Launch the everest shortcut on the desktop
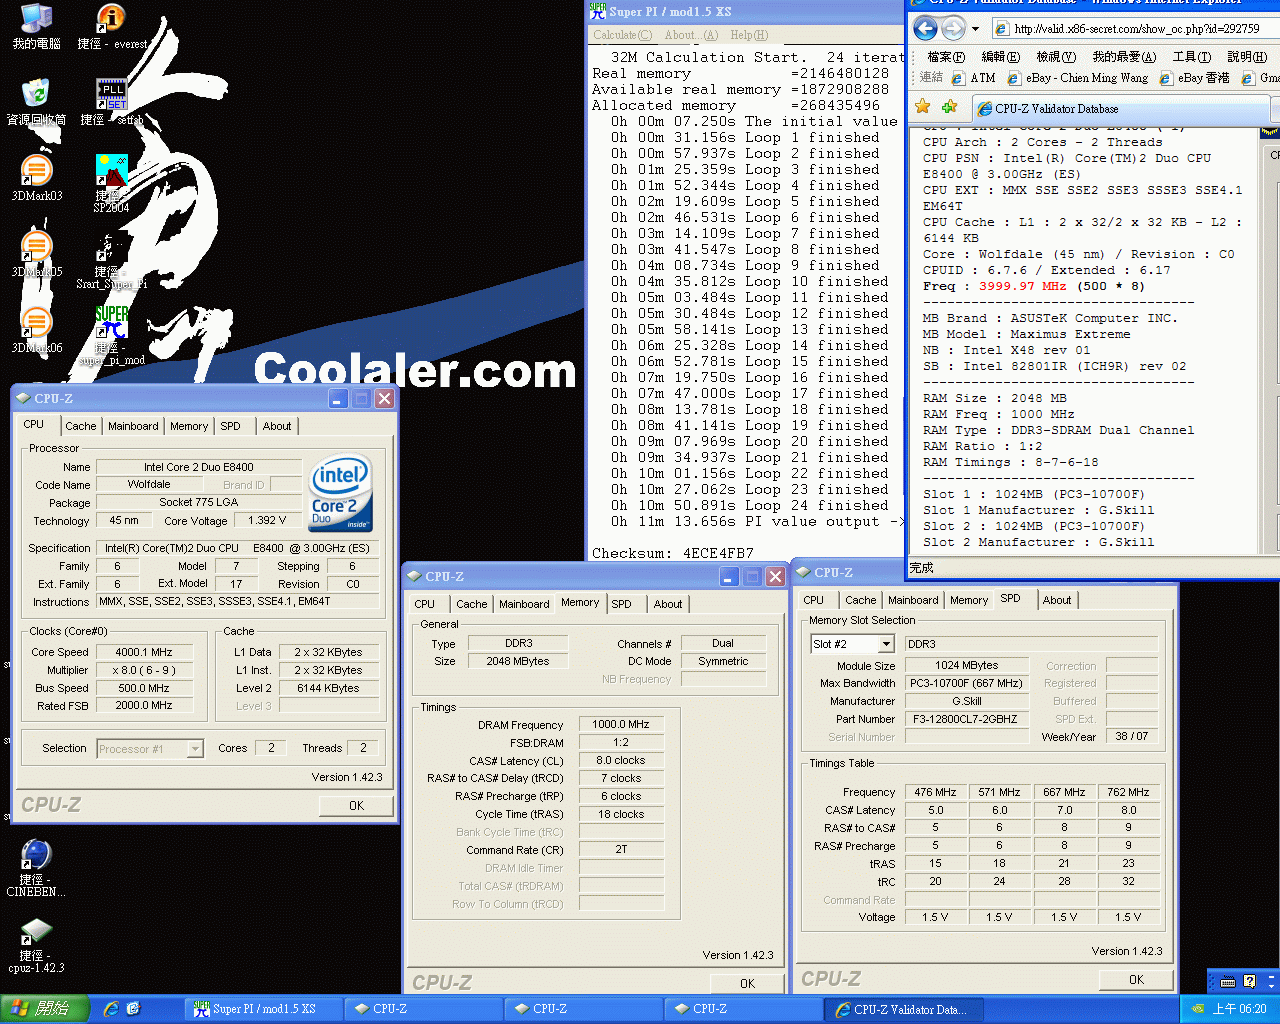The image size is (1280, 1024). [111, 27]
